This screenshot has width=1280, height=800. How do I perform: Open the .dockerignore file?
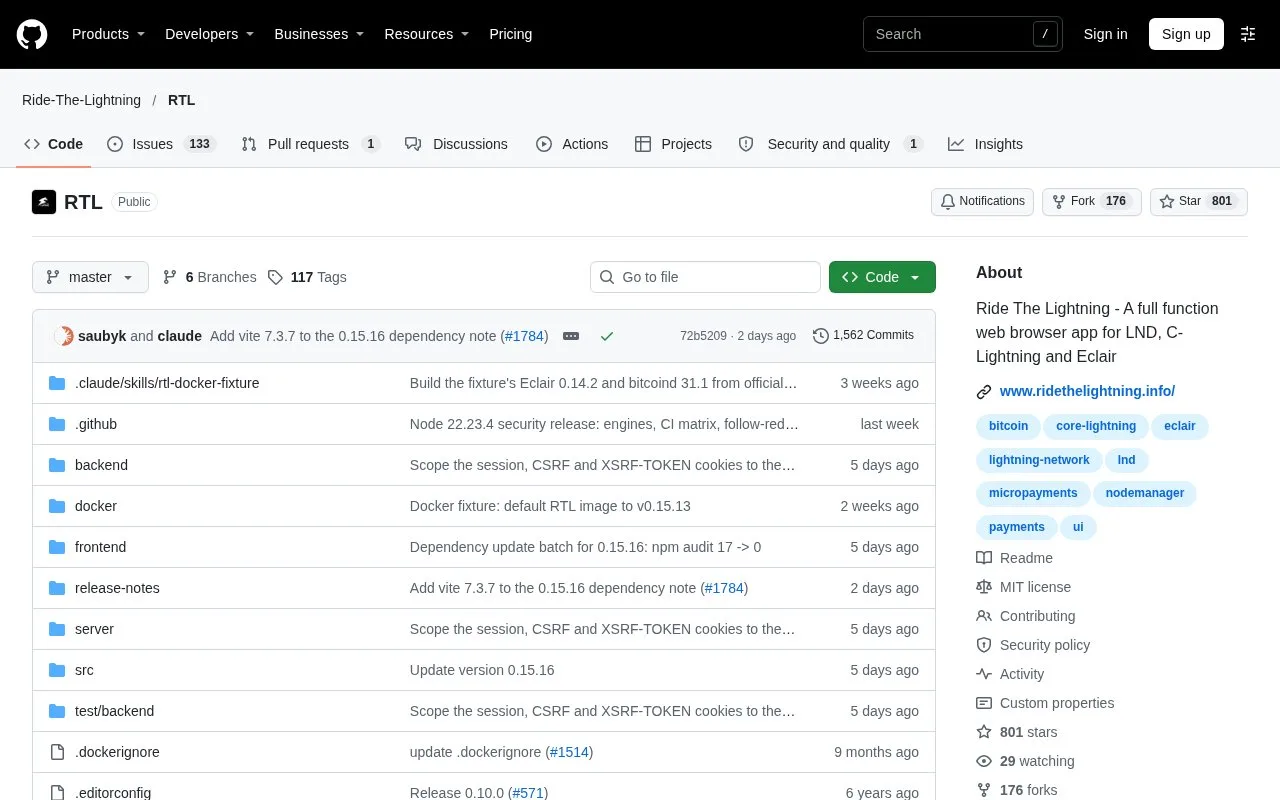(117, 752)
